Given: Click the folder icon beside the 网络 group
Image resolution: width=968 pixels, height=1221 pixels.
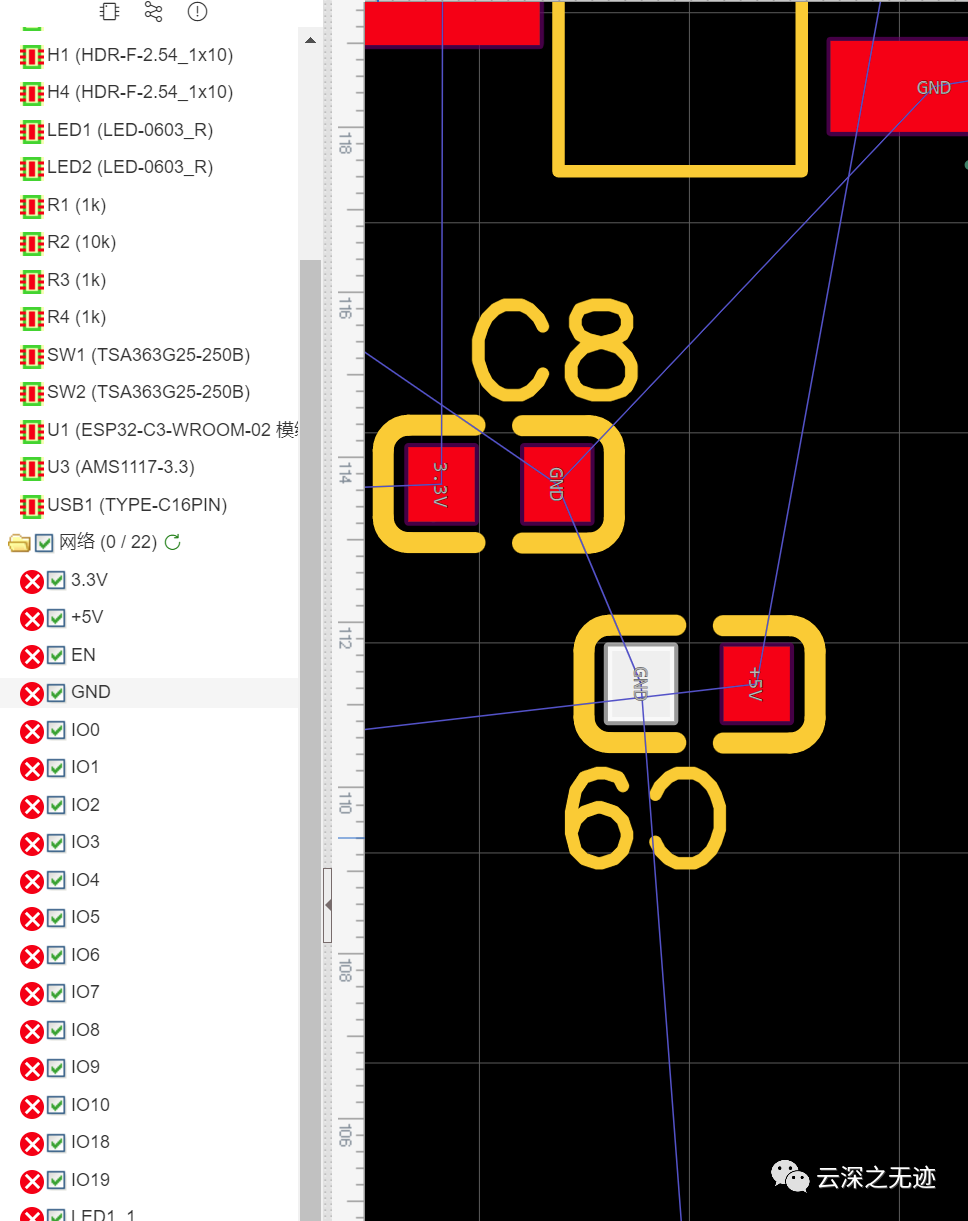Looking at the screenshot, I should [x=20, y=542].
